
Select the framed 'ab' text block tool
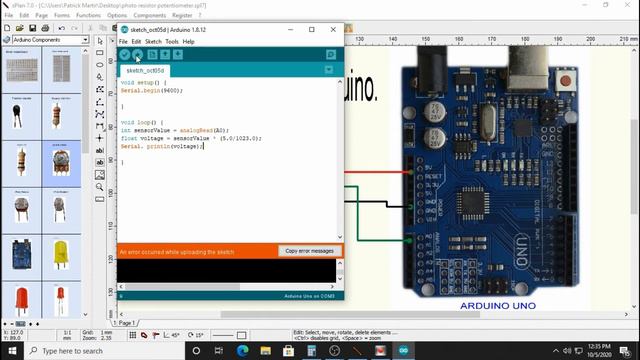[x=100, y=162]
